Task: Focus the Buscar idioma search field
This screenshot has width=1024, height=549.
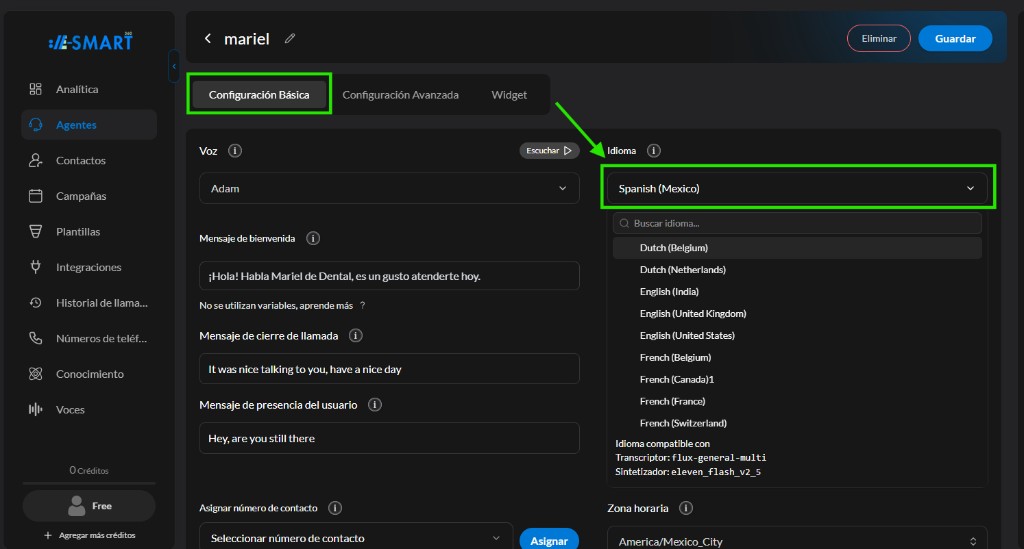Action: tap(797, 223)
